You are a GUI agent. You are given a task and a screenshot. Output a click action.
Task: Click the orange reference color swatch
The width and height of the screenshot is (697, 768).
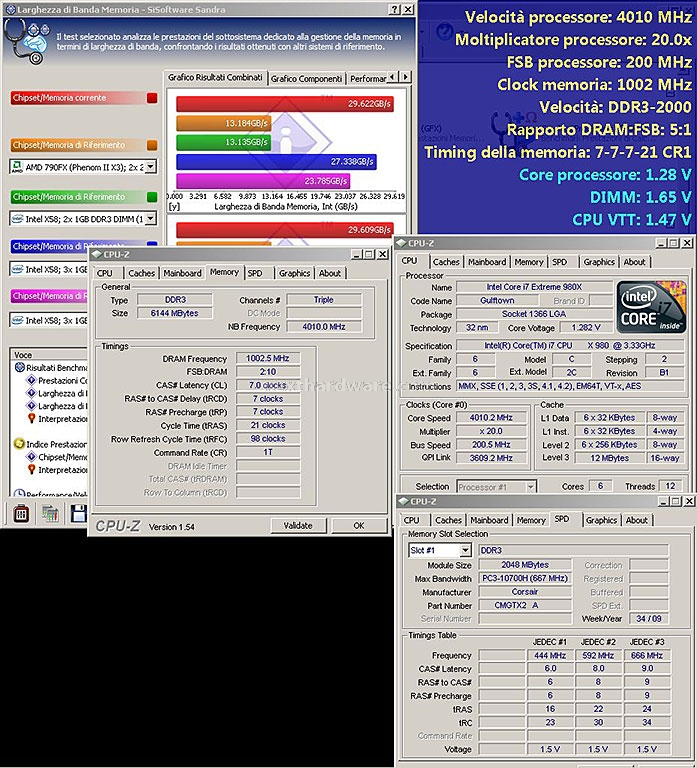(152, 145)
